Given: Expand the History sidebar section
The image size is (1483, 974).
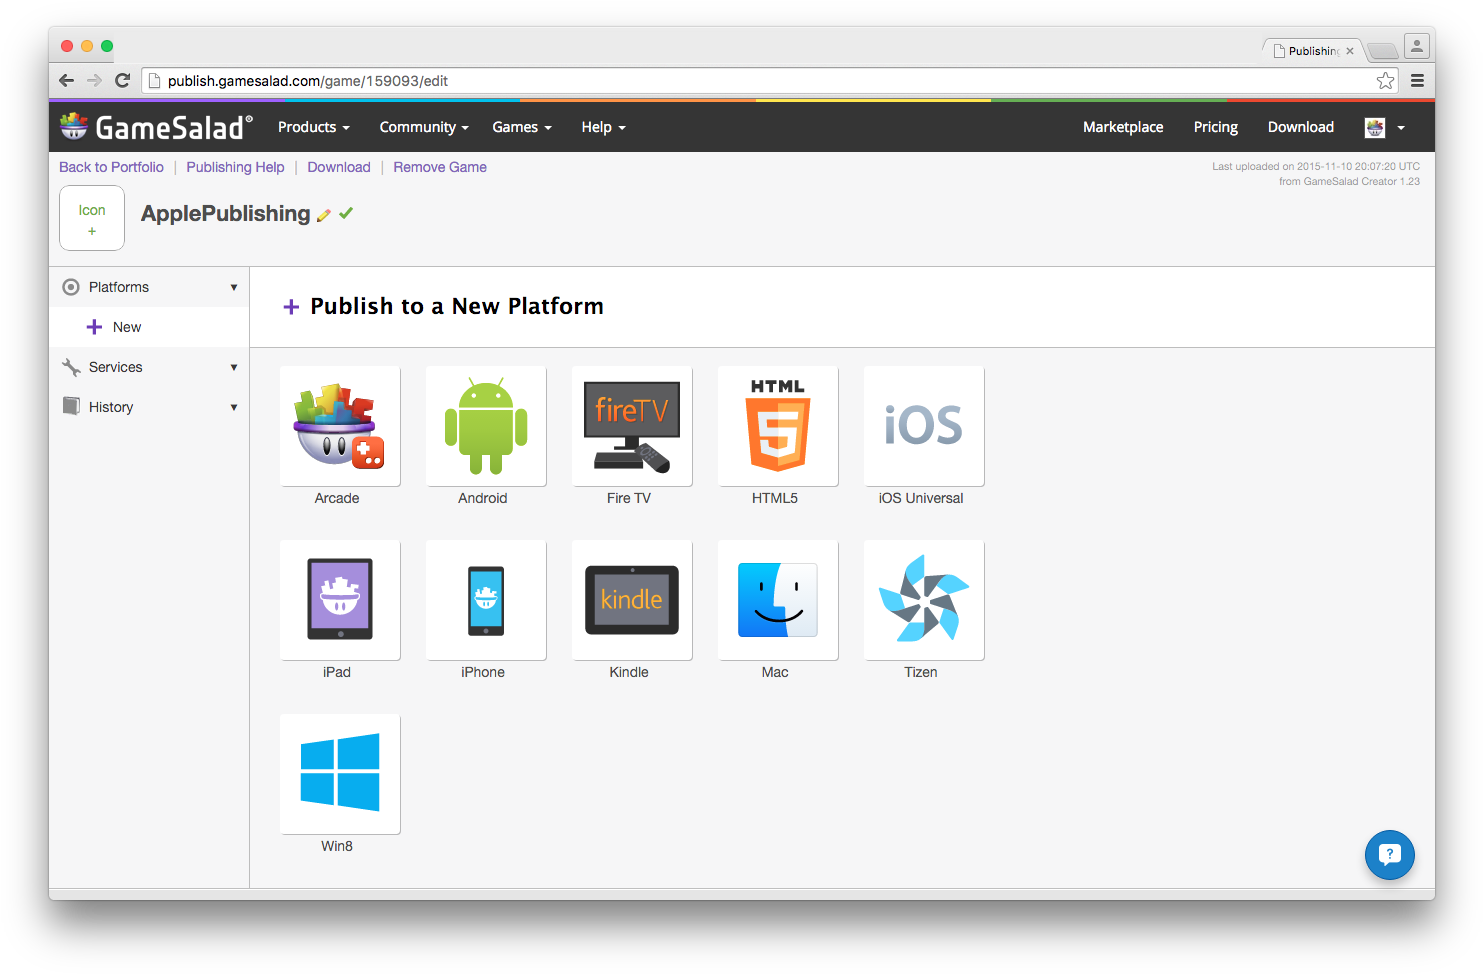Looking at the screenshot, I should 149,407.
